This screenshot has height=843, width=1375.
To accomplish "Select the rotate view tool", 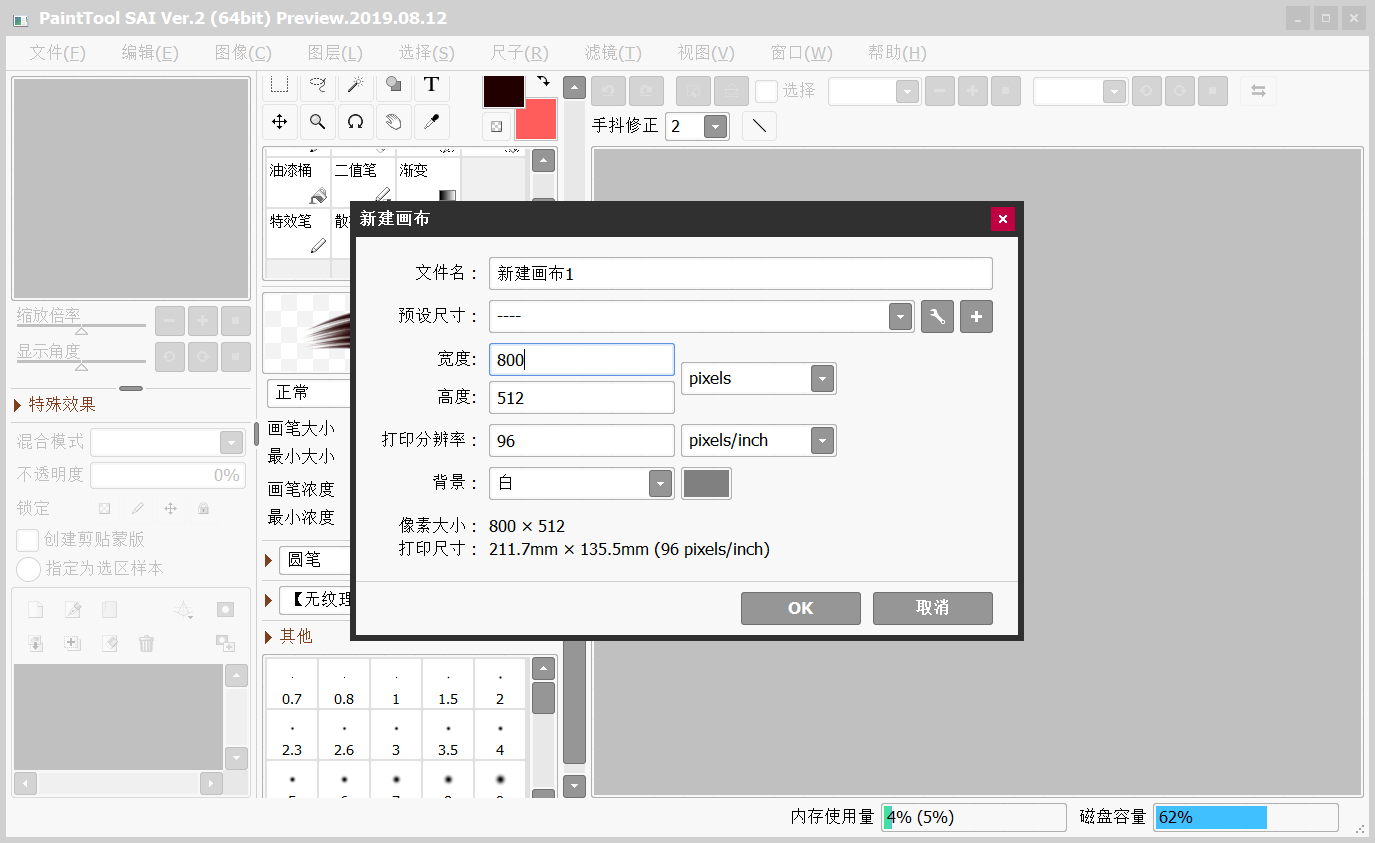I will tap(355, 122).
